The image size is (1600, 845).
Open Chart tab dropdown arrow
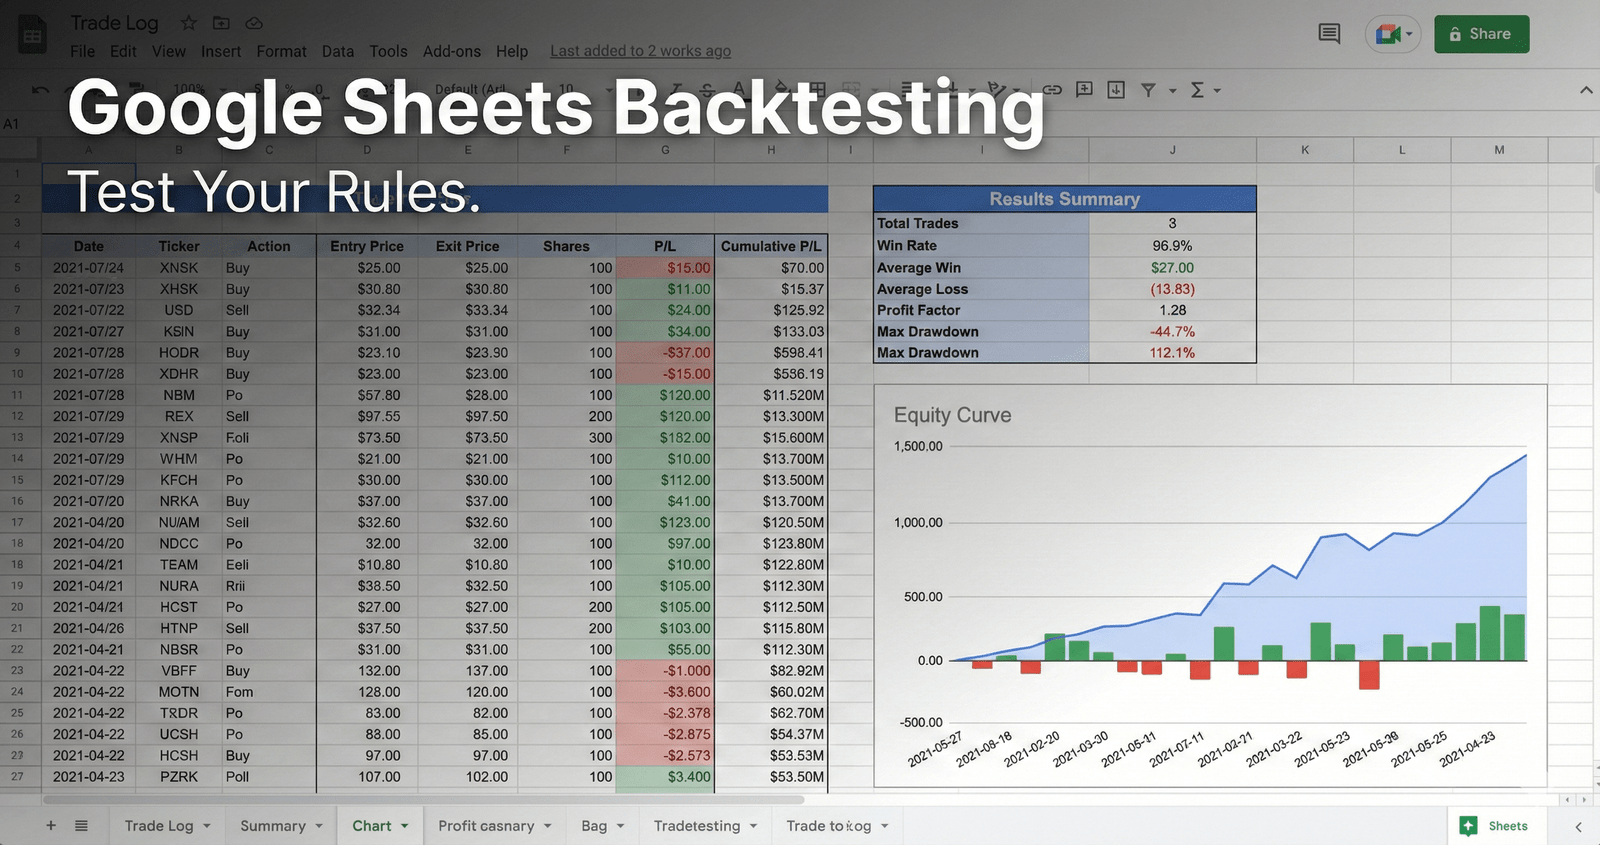coord(405,826)
